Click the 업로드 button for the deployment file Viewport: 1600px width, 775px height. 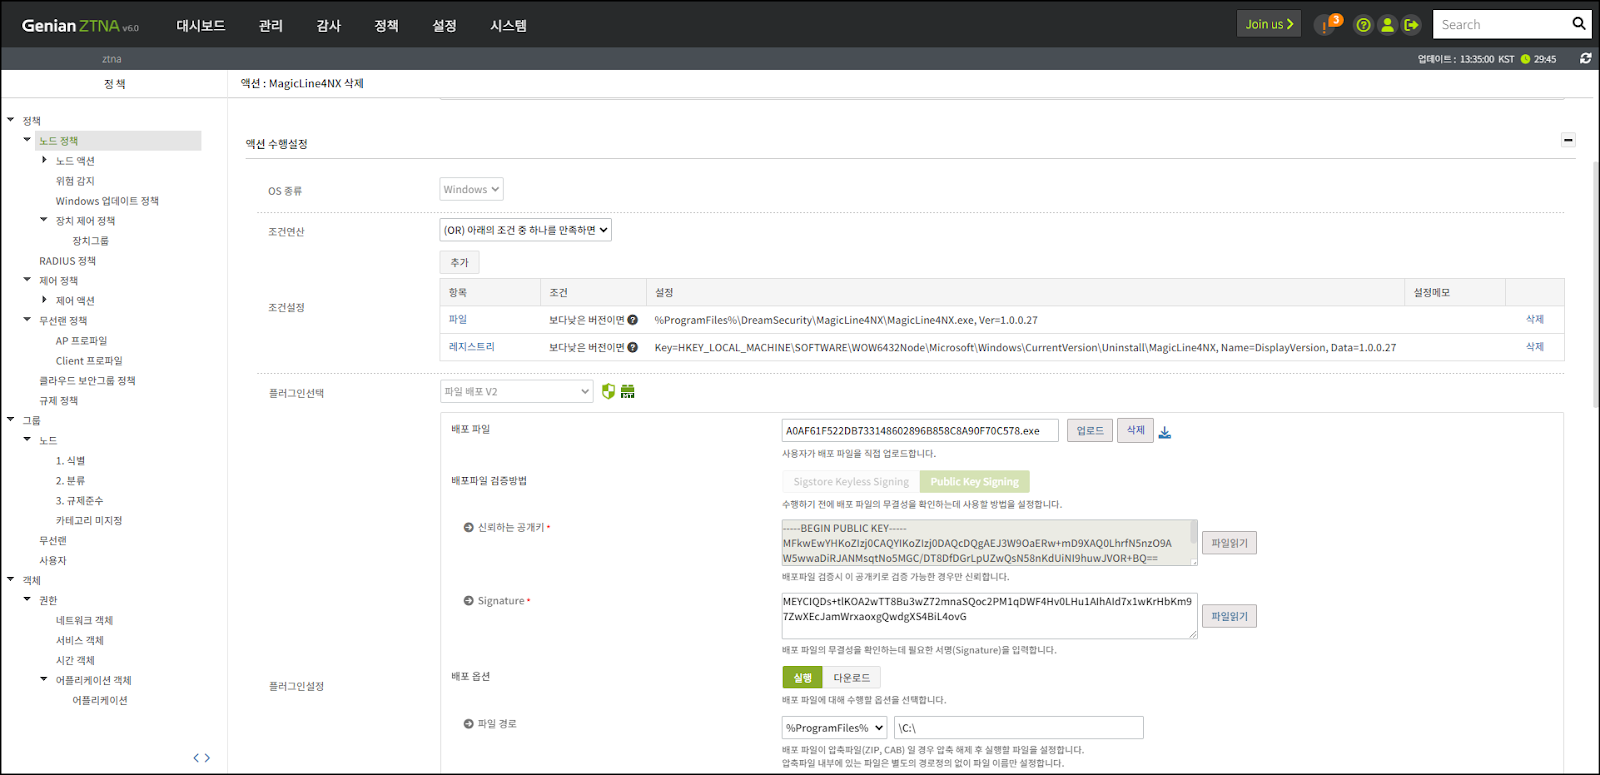[1089, 431]
